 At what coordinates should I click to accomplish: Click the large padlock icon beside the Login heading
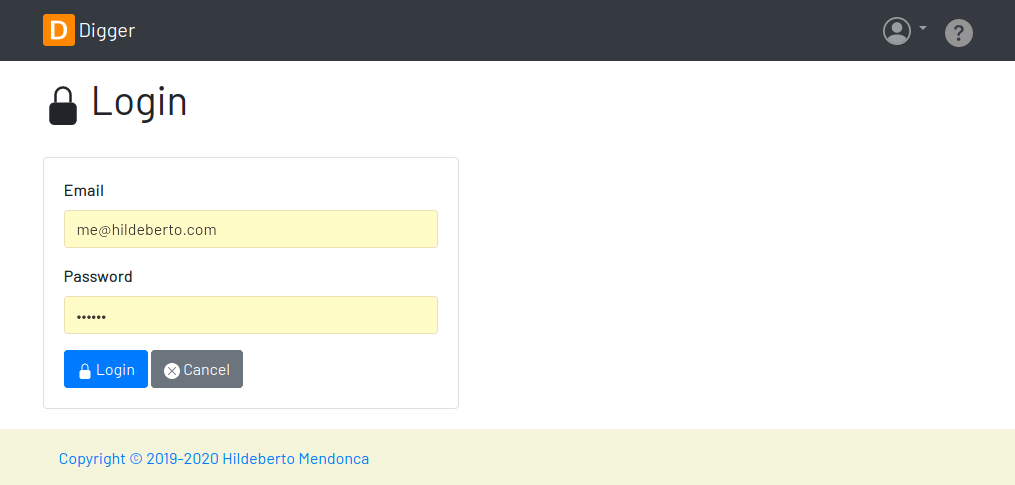coord(63,106)
